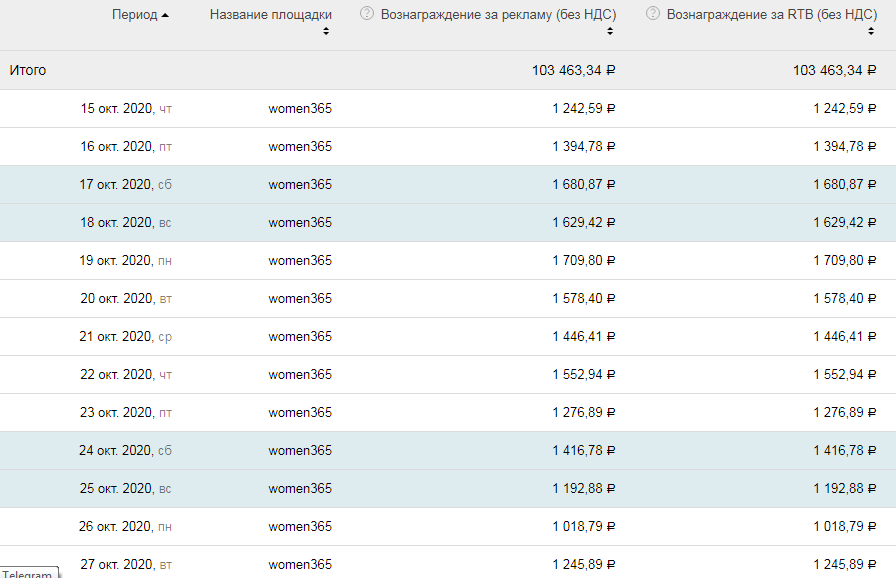Image resolution: width=896 pixels, height=578 pixels.
Task: Click sort arrows under the RTB reward column header
Action: click(x=872, y=32)
